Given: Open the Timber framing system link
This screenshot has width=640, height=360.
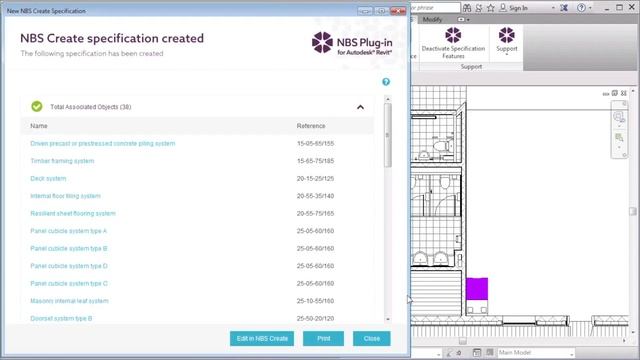Looking at the screenshot, I should [x=62, y=161].
